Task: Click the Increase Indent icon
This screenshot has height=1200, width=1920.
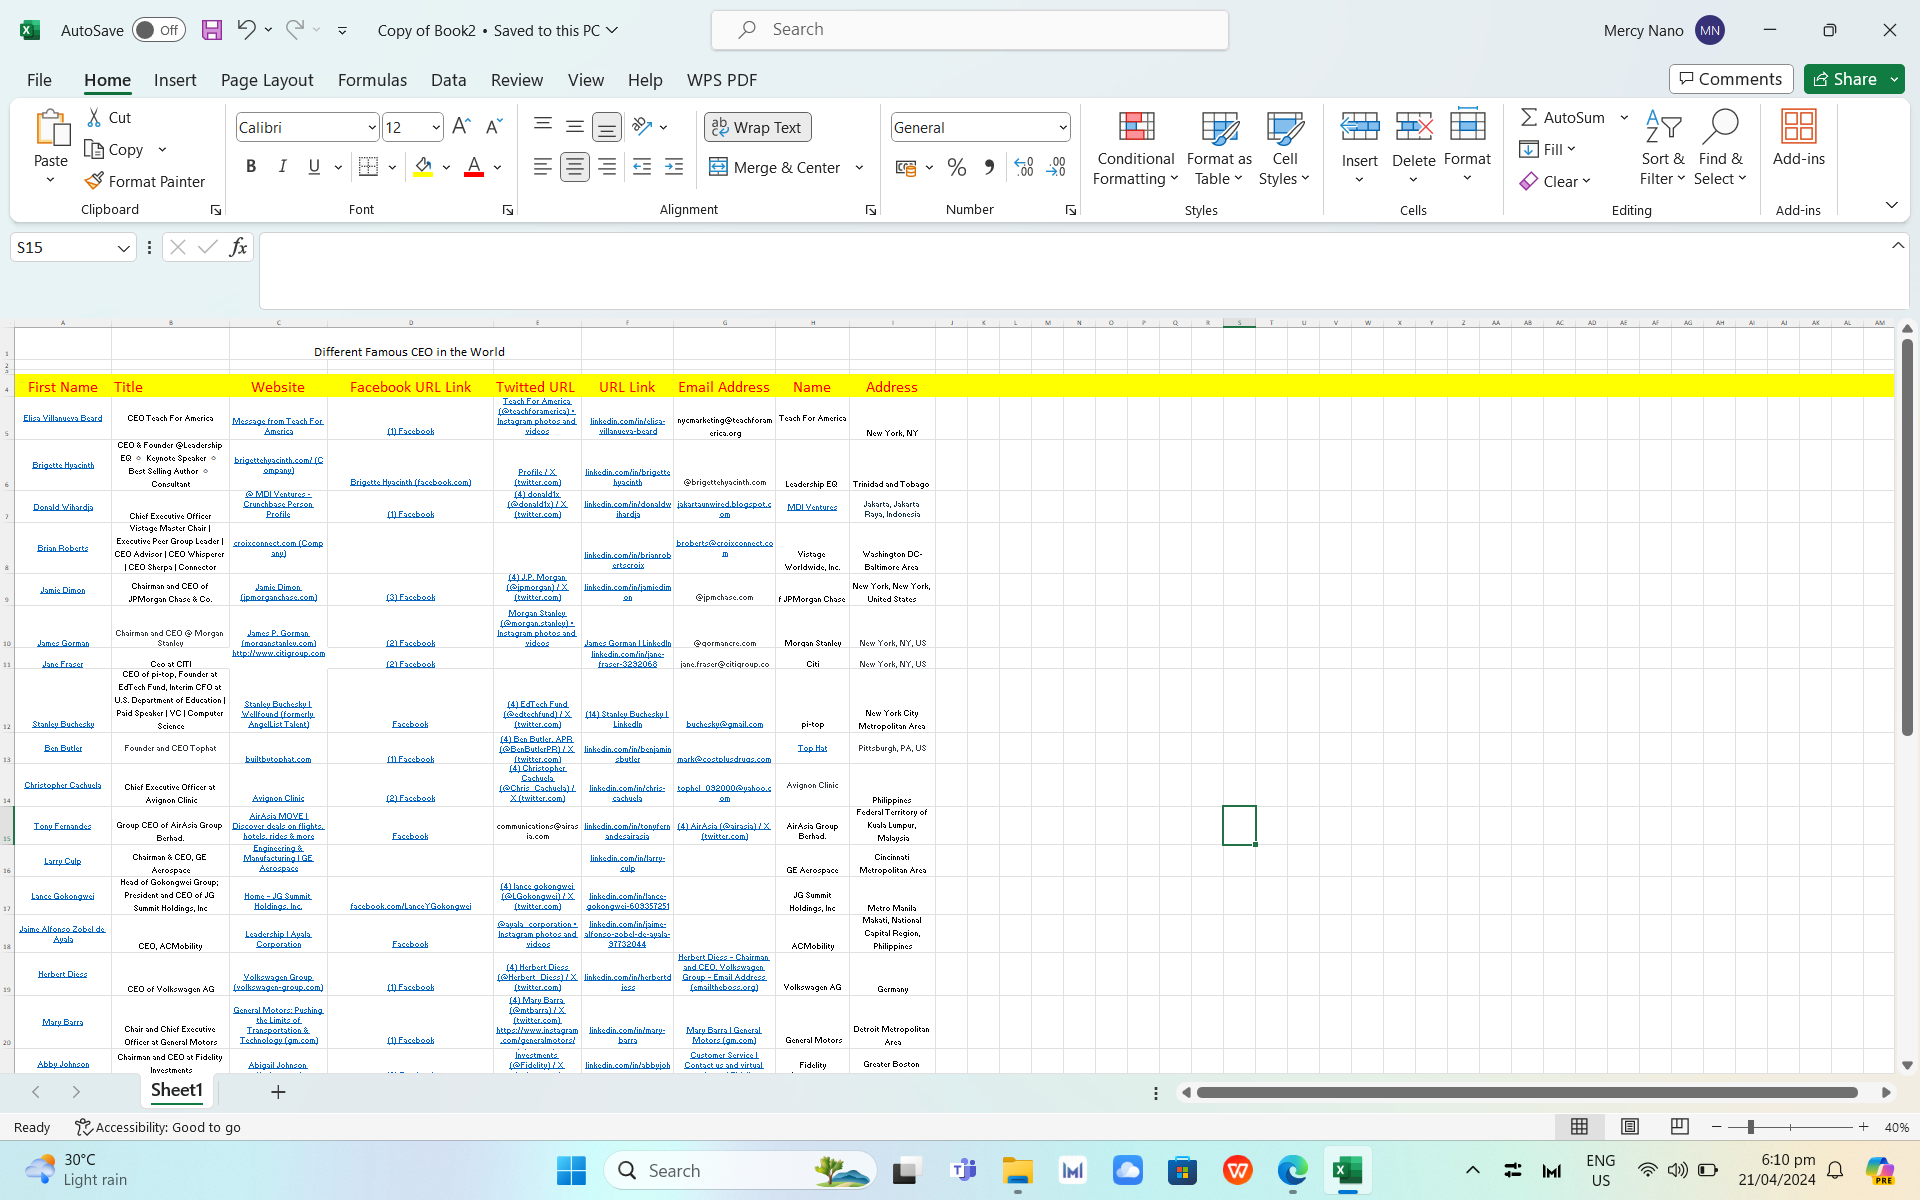Action: tap(674, 167)
